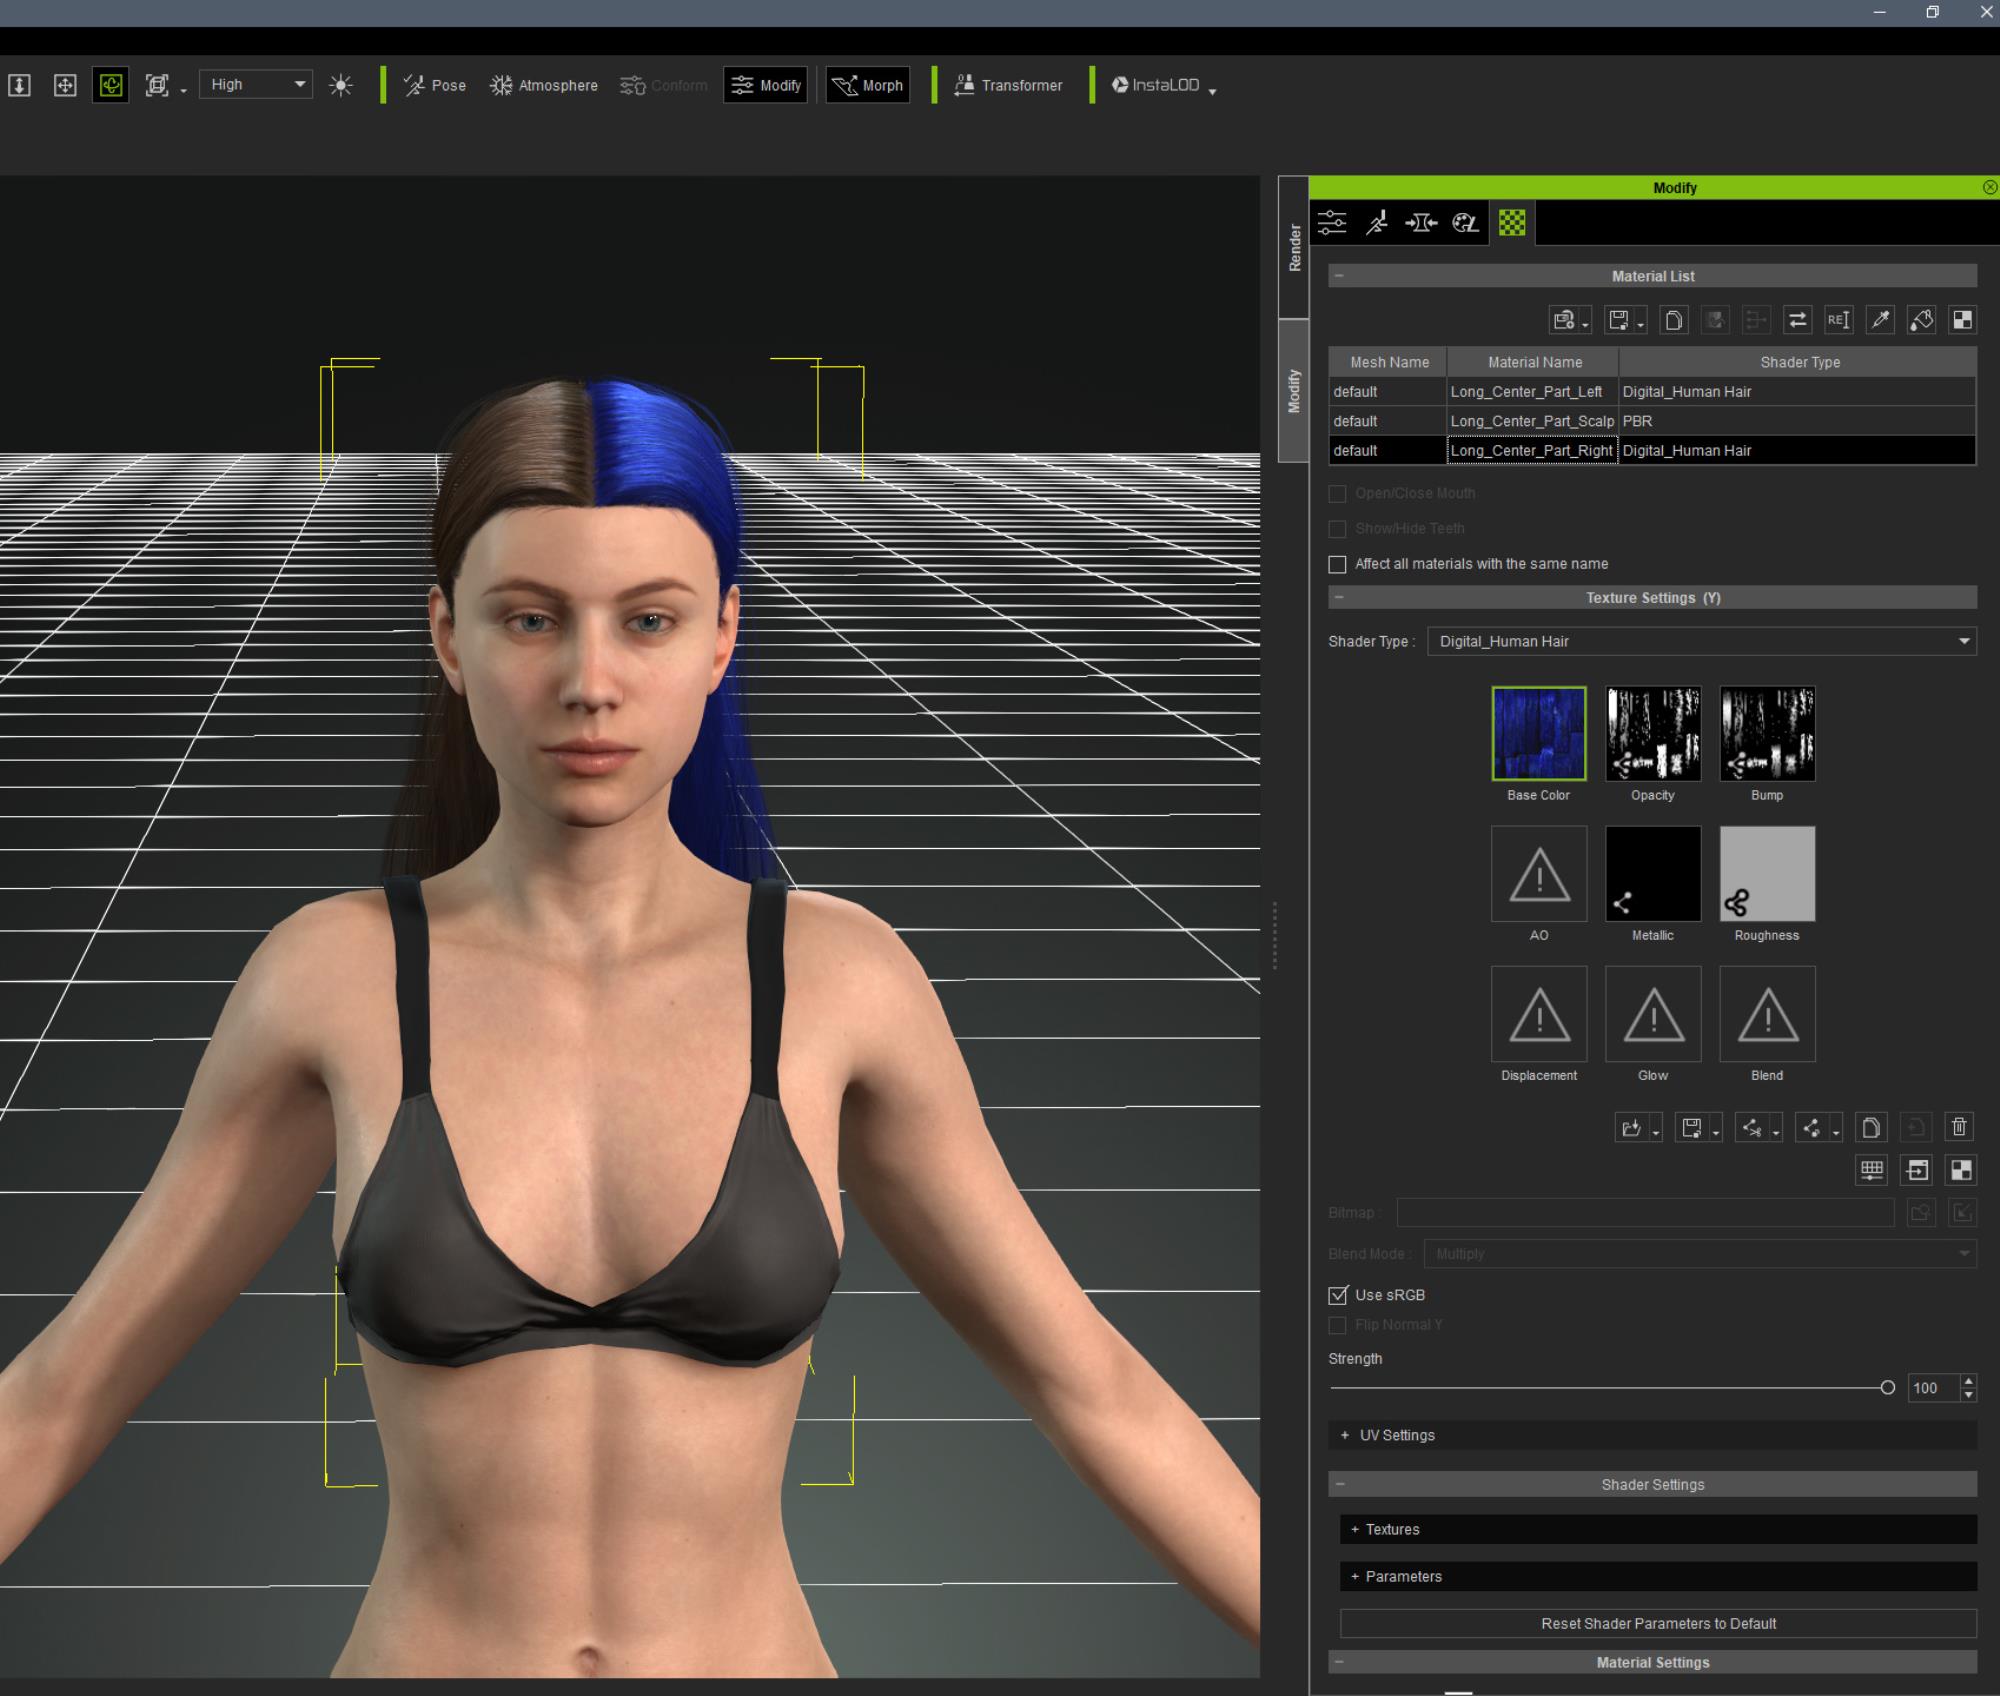This screenshot has height=1696, width=2000.
Task: Select the Long_Center_Part_Right material row
Action: point(1652,451)
